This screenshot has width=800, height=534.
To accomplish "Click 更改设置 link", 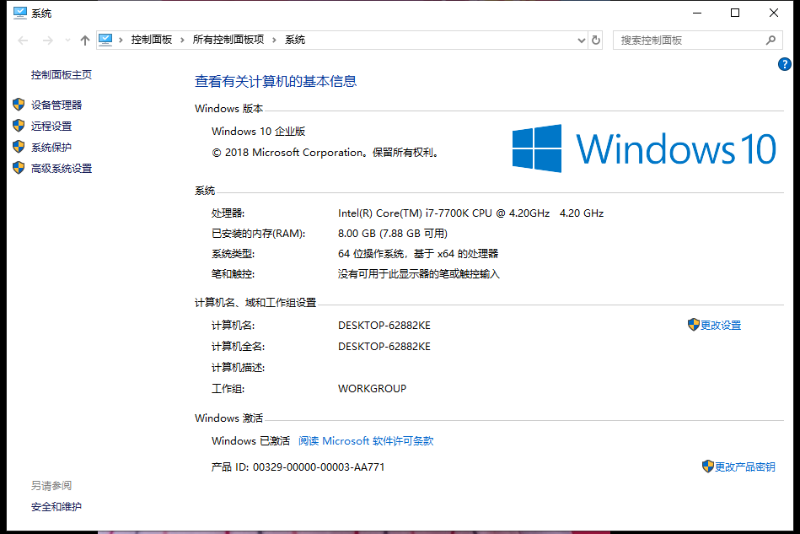I will coord(720,325).
